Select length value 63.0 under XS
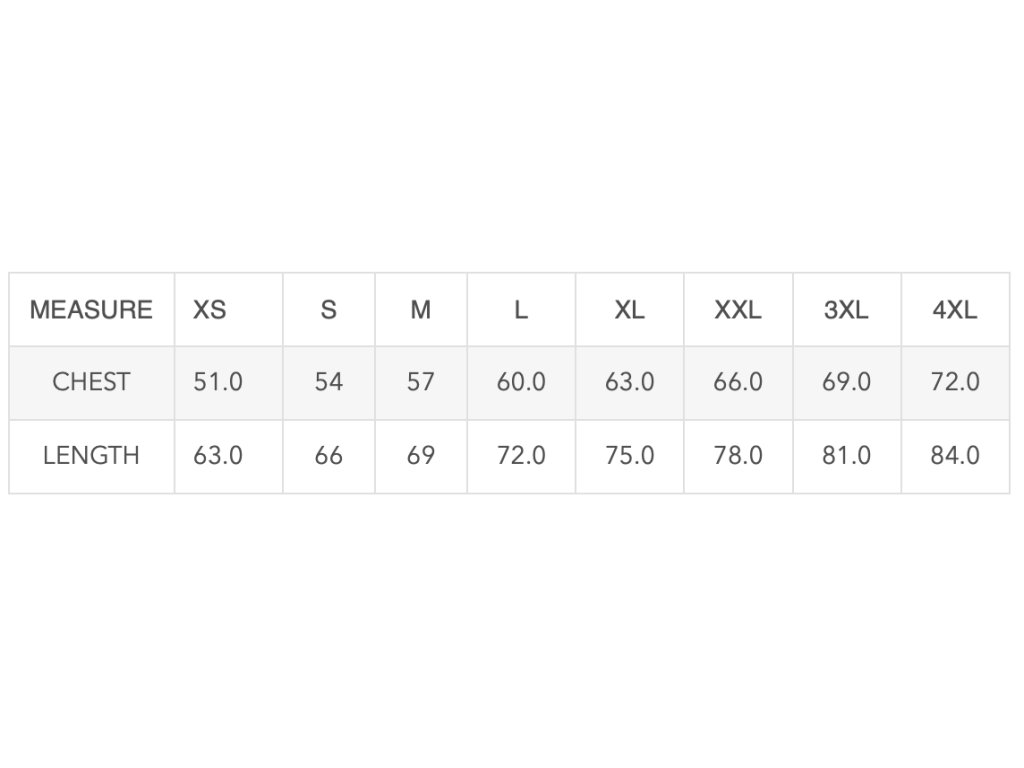The width and height of the screenshot is (1024, 768). tap(218, 456)
